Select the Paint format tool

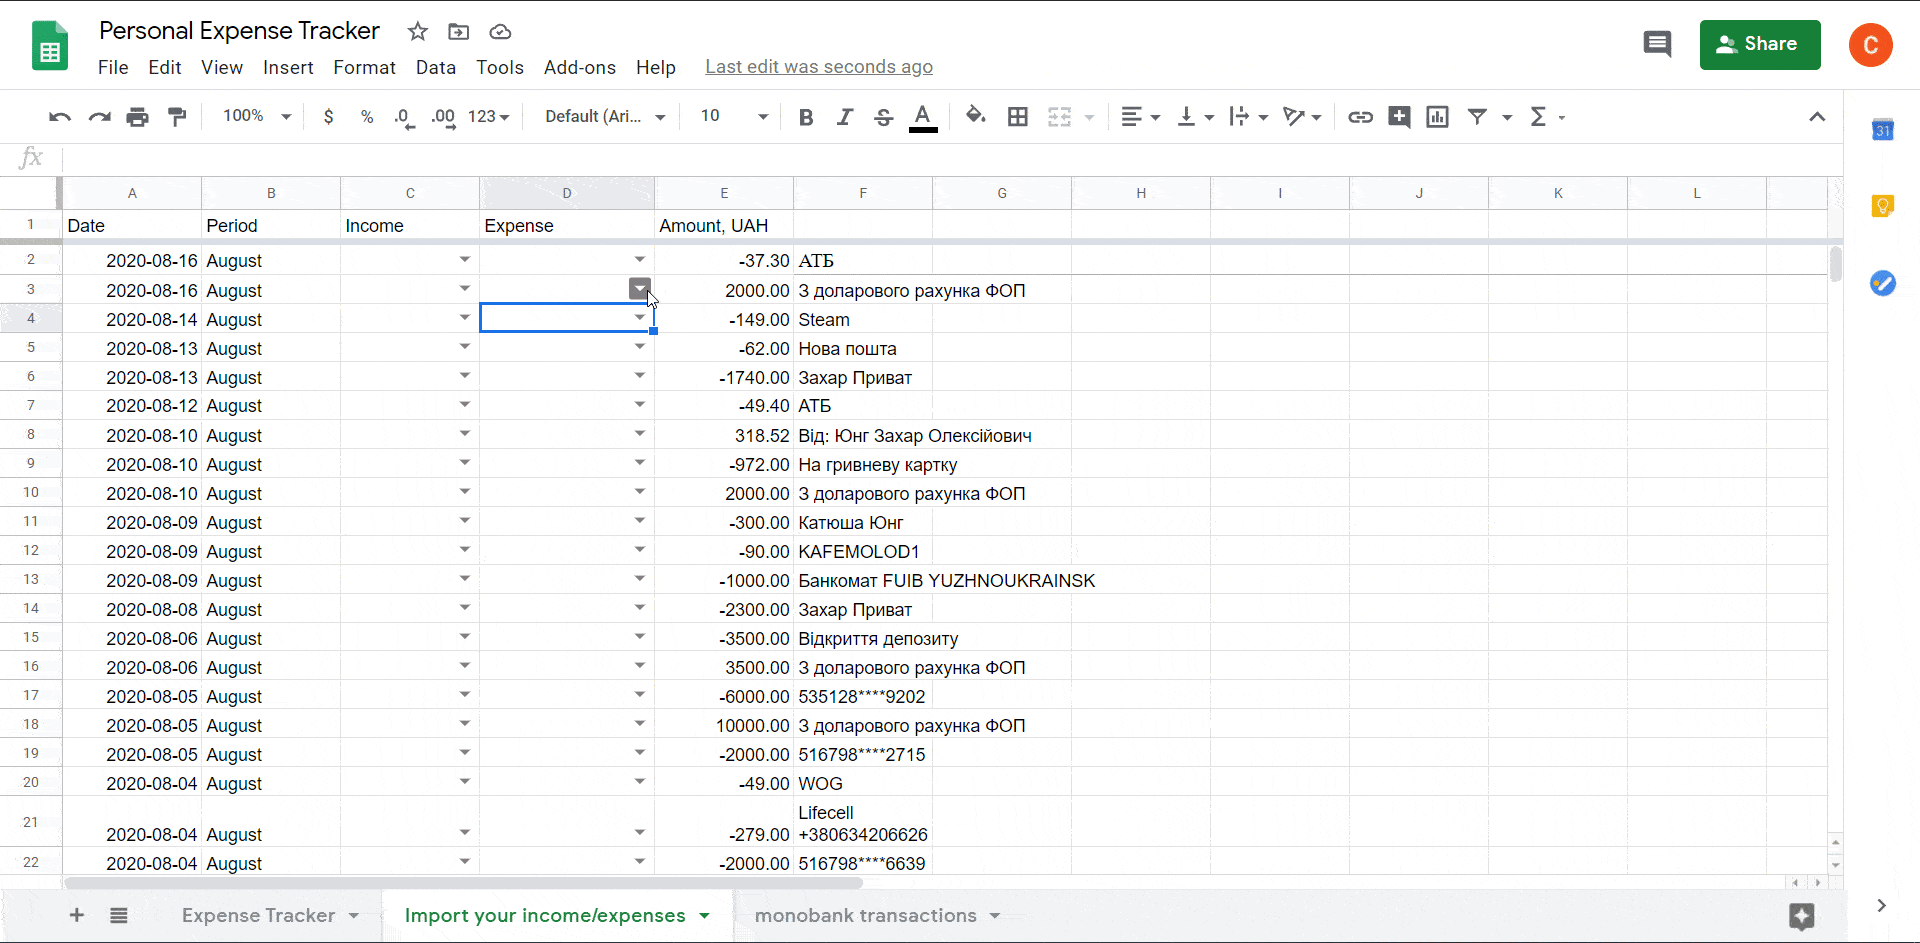click(177, 116)
